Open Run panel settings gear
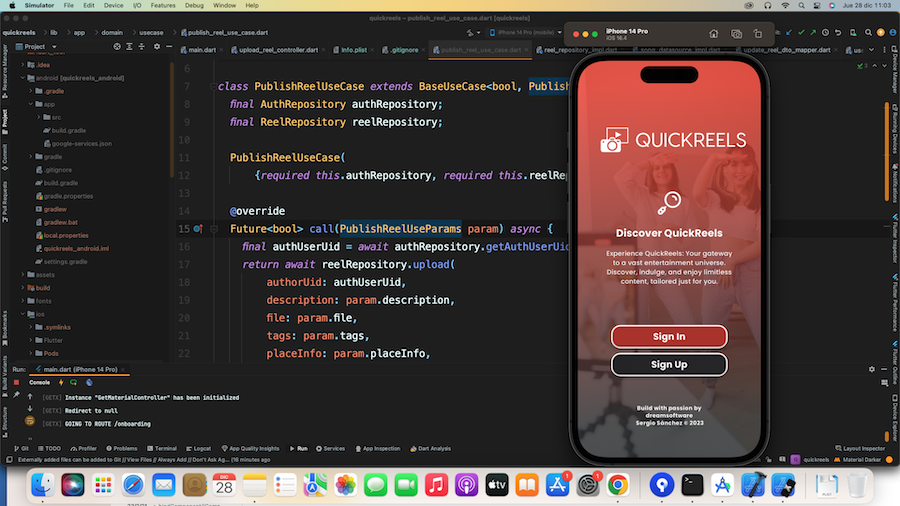This screenshot has height=506, width=900. [872, 369]
